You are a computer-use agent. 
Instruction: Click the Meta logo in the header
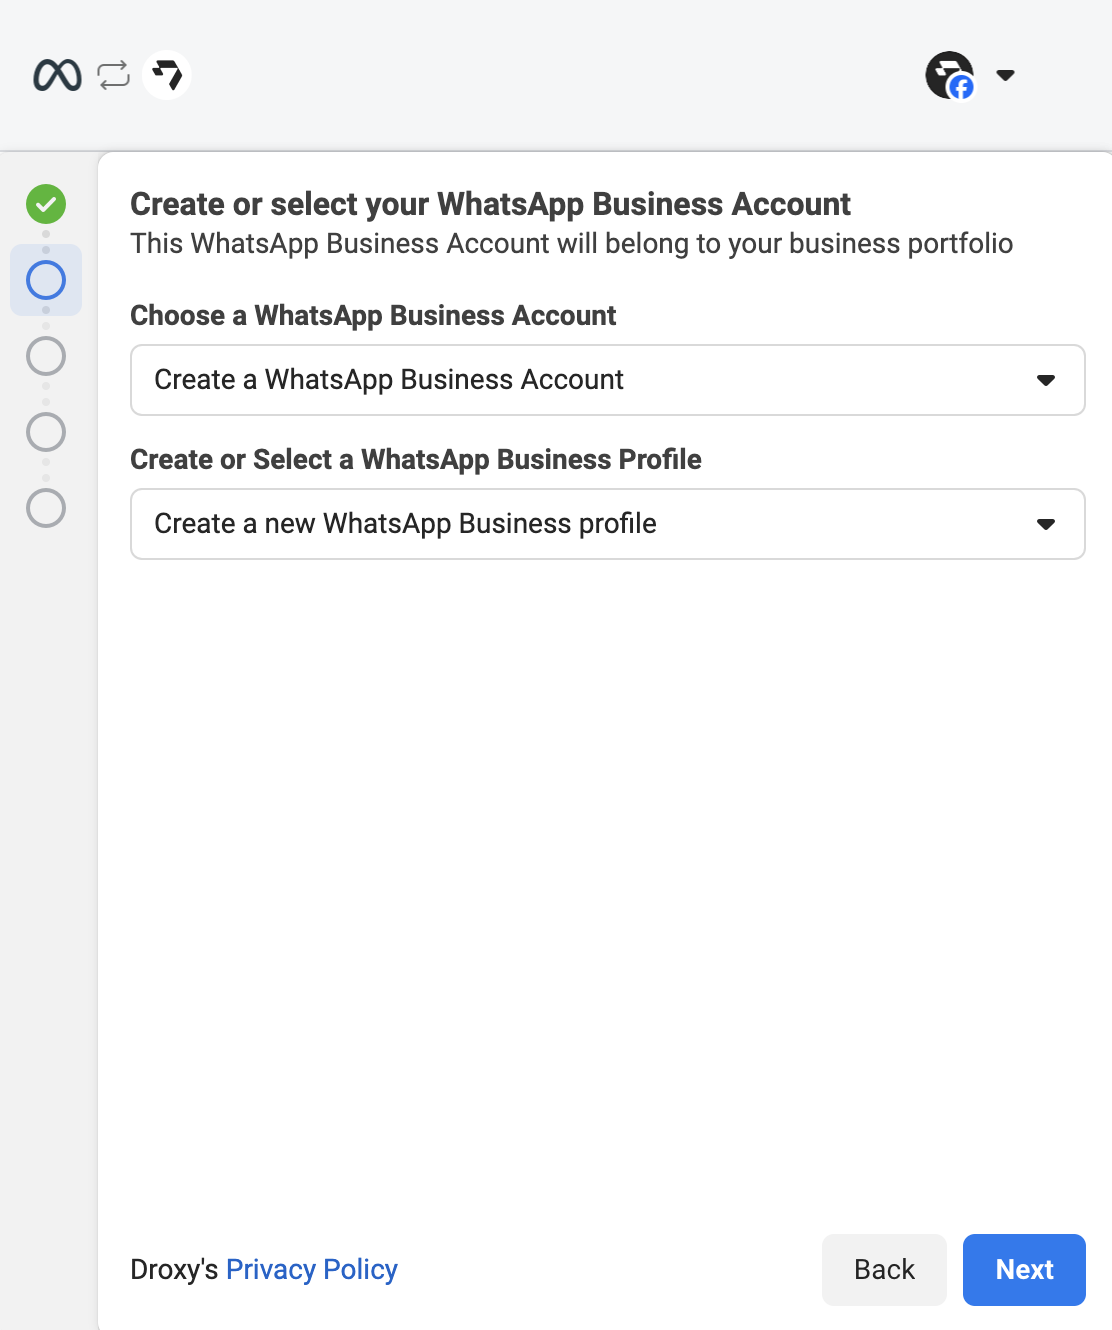pos(57,74)
